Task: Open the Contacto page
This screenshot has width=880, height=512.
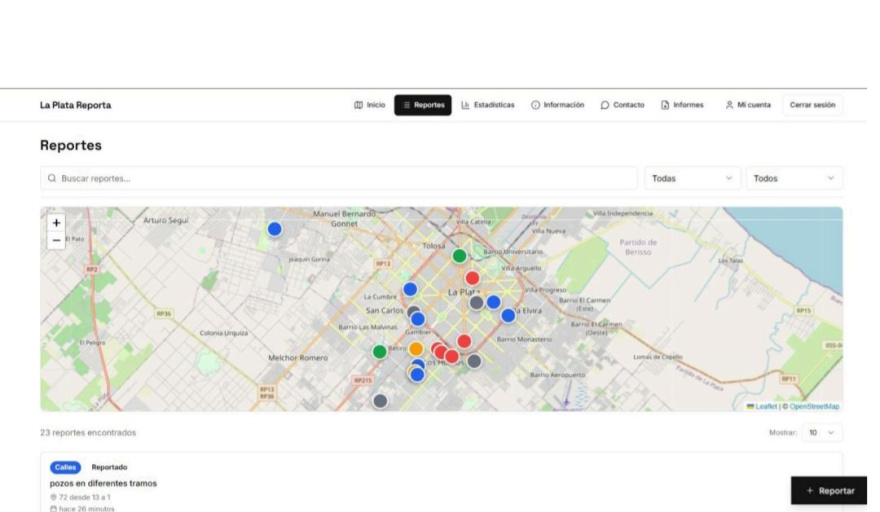Action: coord(622,105)
